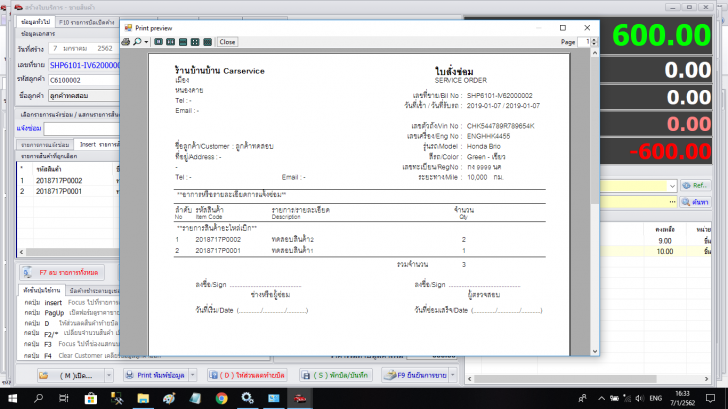Click the Print data button
The height and width of the screenshot is (409, 728).
(156, 375)
